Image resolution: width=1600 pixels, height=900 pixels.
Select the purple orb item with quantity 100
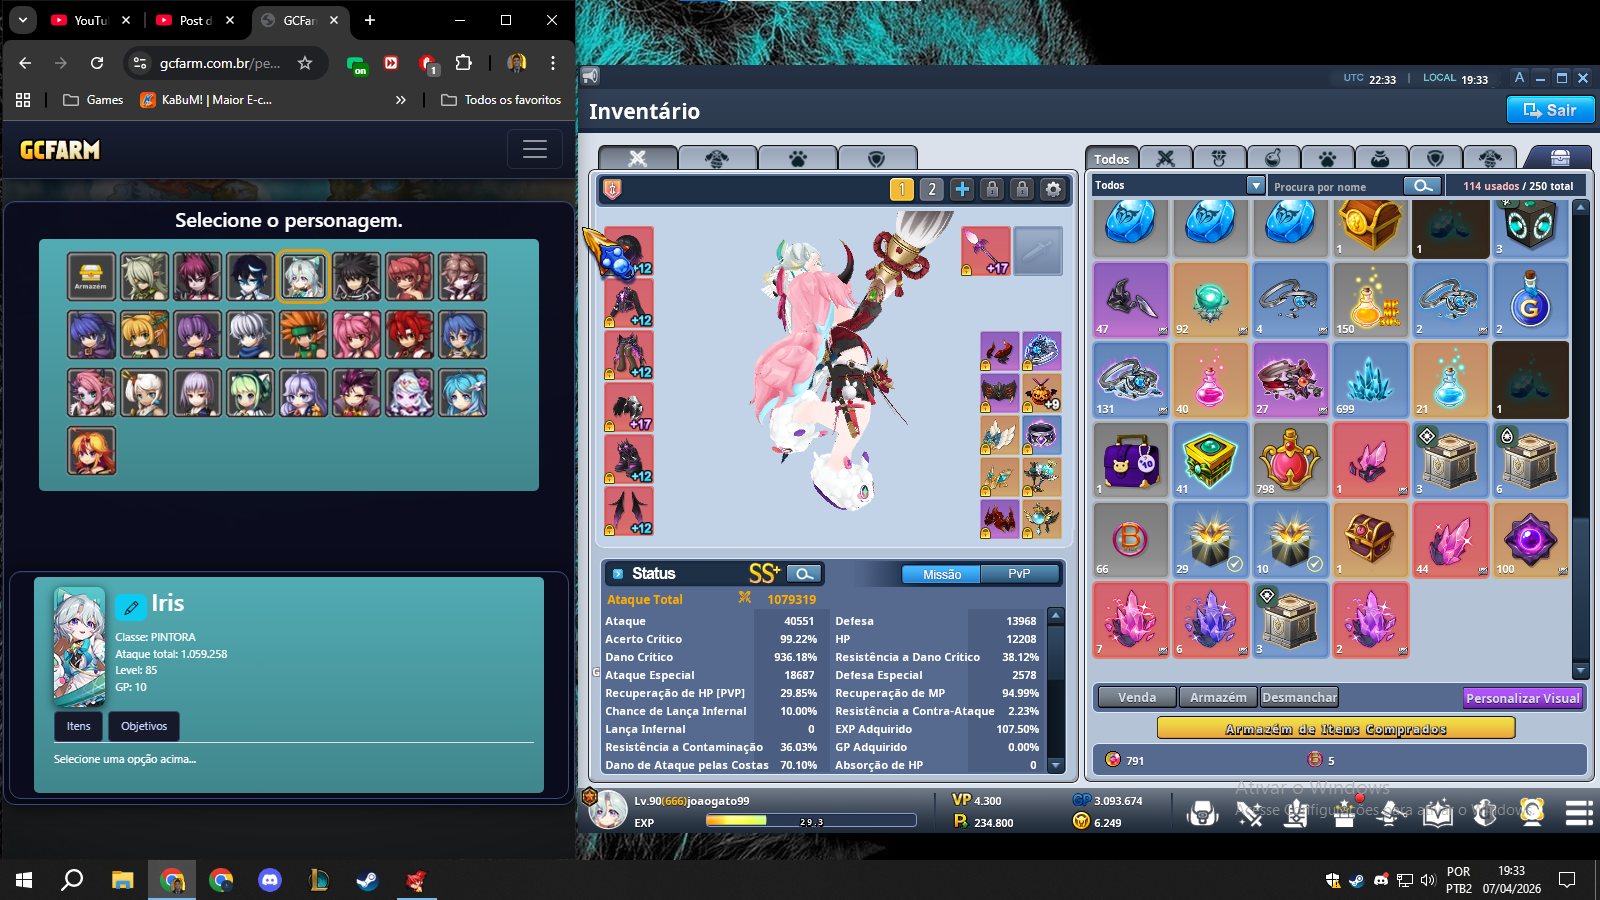point(1530,540)
